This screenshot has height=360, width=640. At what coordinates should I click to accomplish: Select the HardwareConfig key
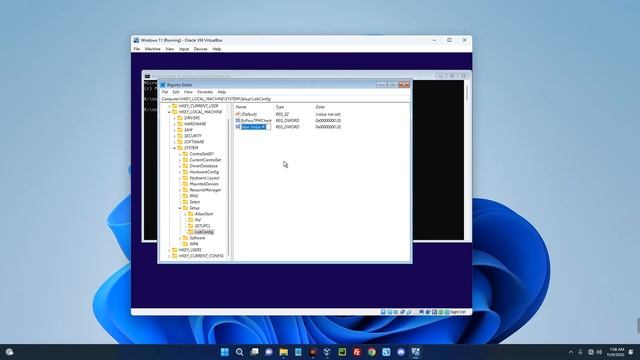coord(204,172)
